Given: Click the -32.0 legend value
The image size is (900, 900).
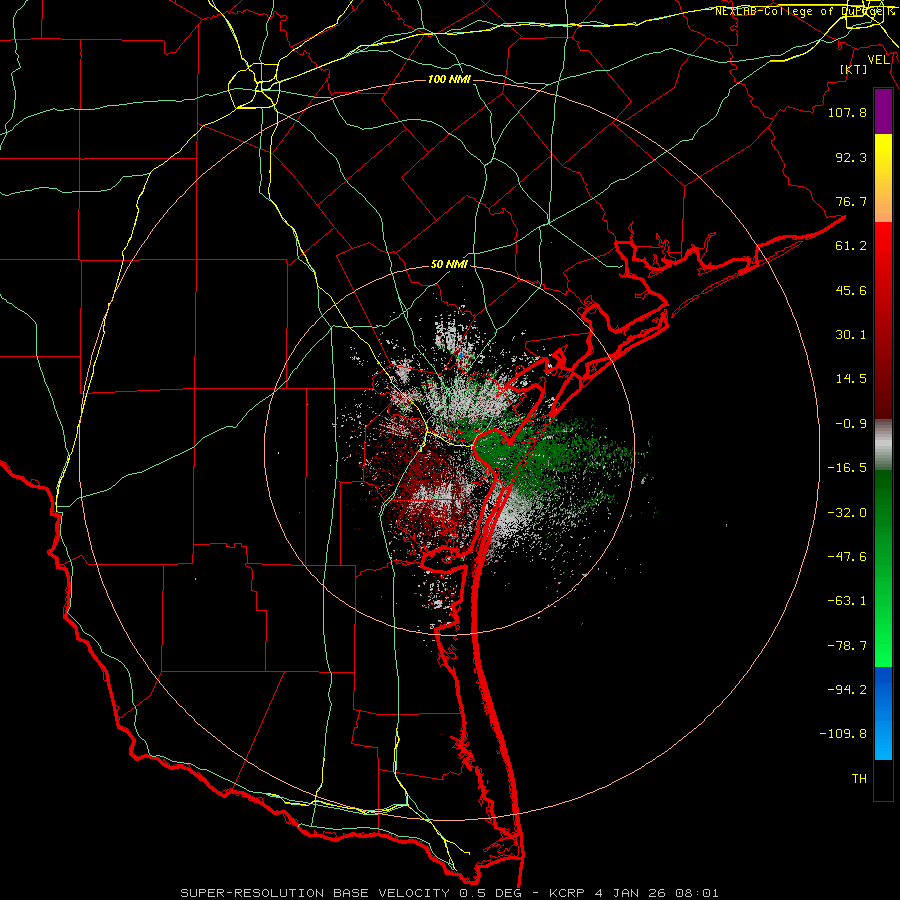Looking at the screenshot, I should (847, 513).
